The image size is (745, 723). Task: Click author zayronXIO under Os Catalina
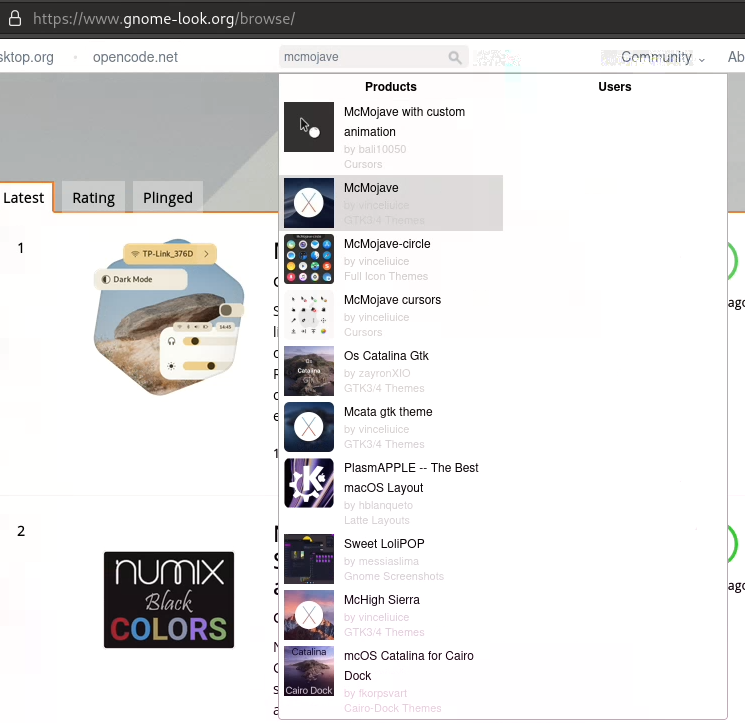click(384, 373)
